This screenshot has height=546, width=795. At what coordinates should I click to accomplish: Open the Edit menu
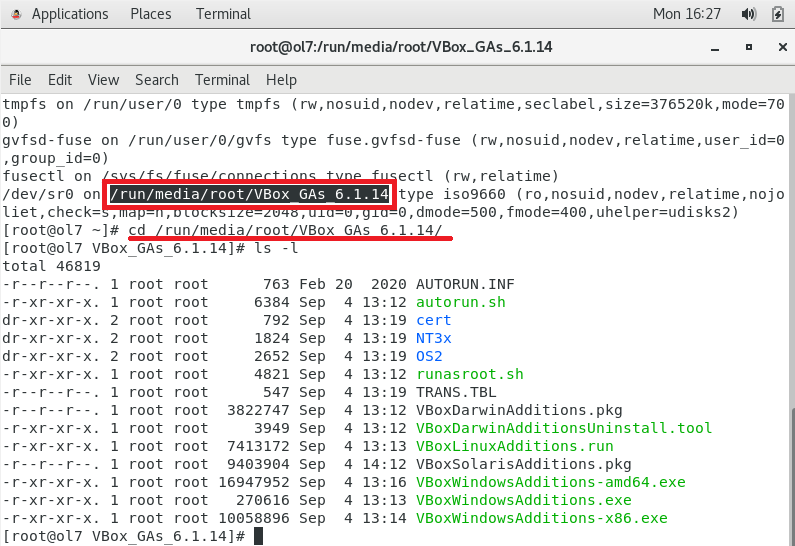(60, 80)
